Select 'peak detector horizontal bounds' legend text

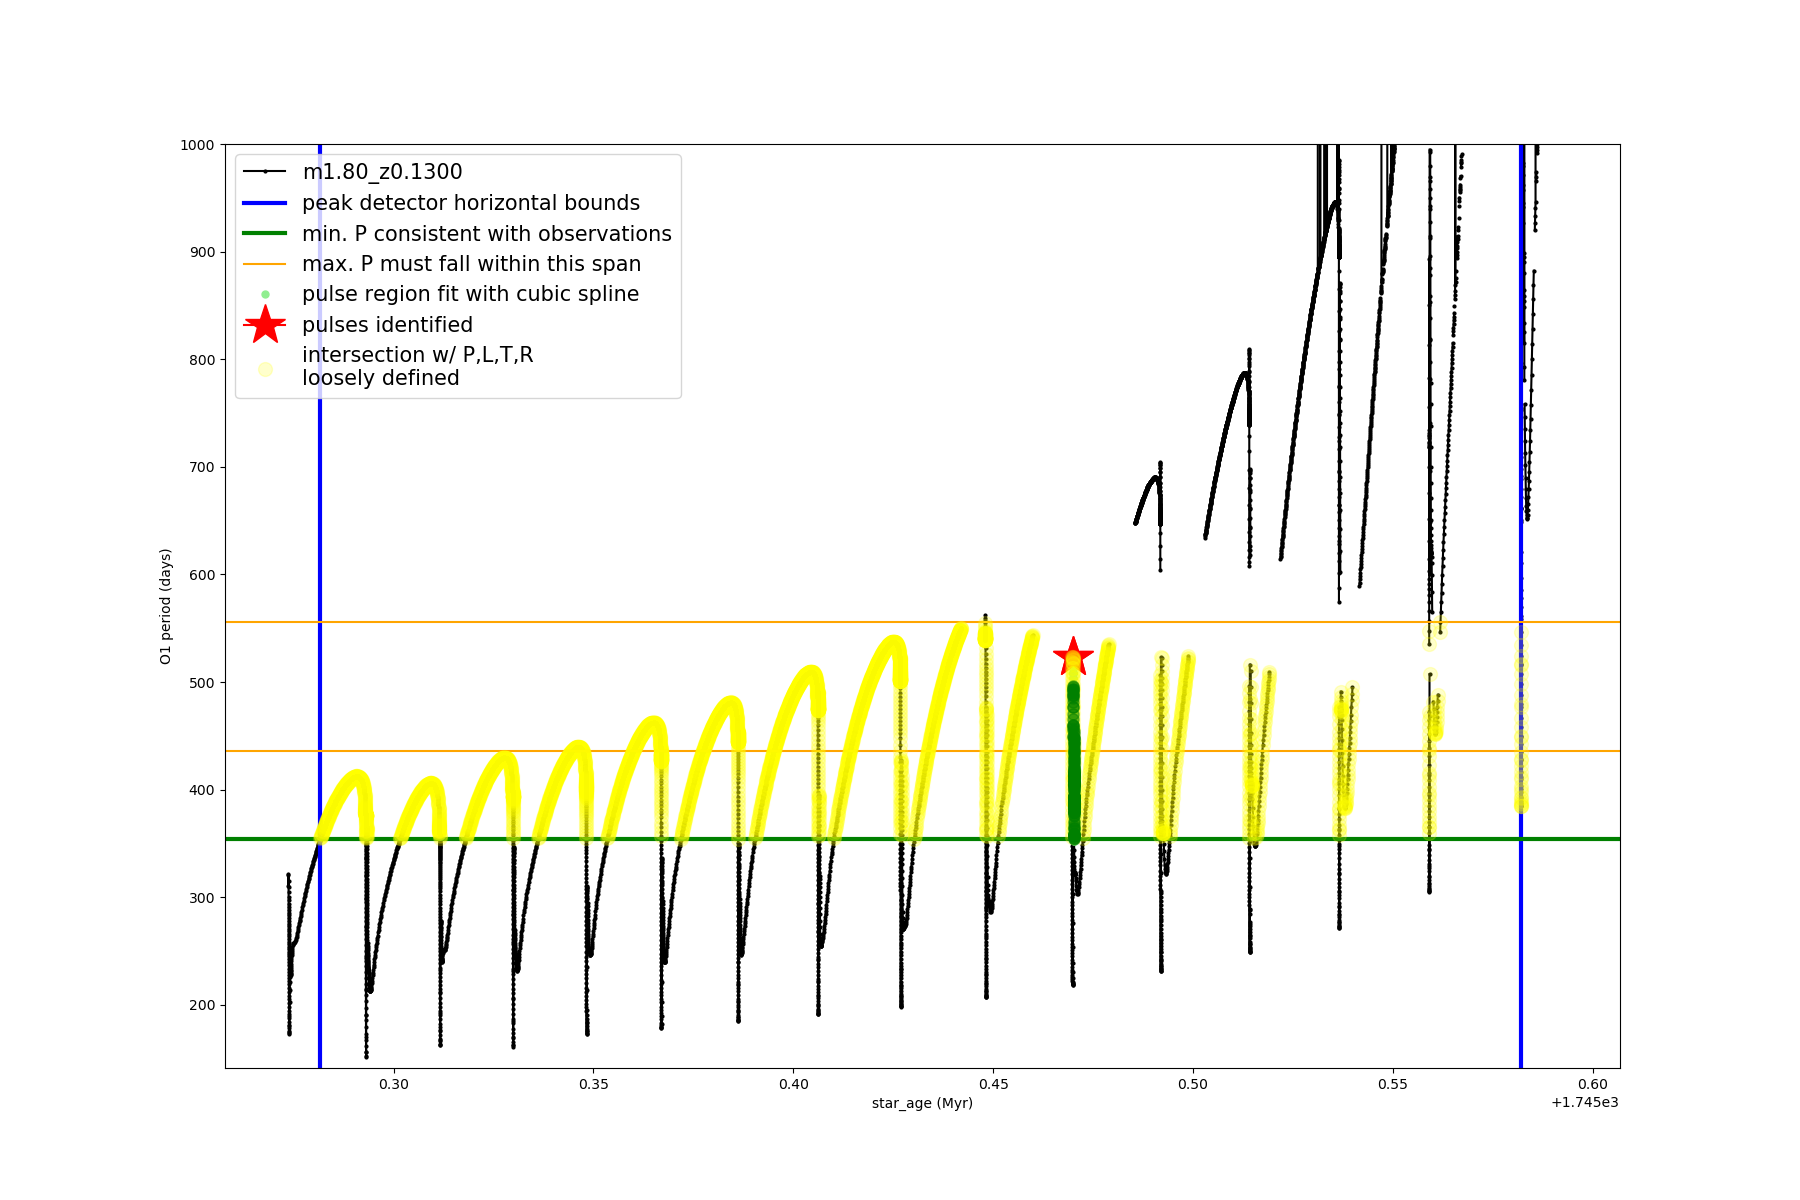[471, 203]
